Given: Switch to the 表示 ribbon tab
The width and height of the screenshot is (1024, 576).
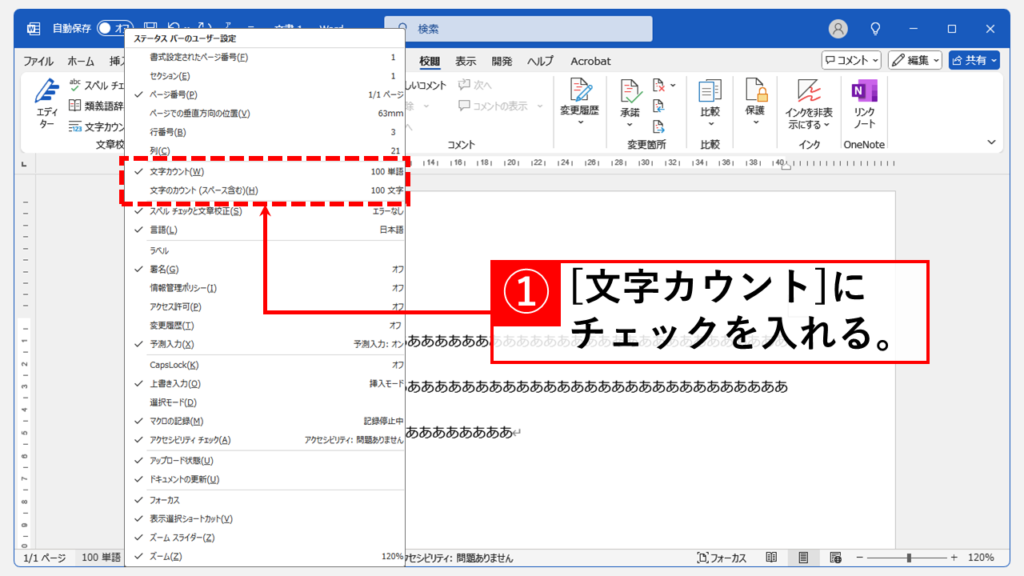Looking at the screenshot, I should click(466, 61).
